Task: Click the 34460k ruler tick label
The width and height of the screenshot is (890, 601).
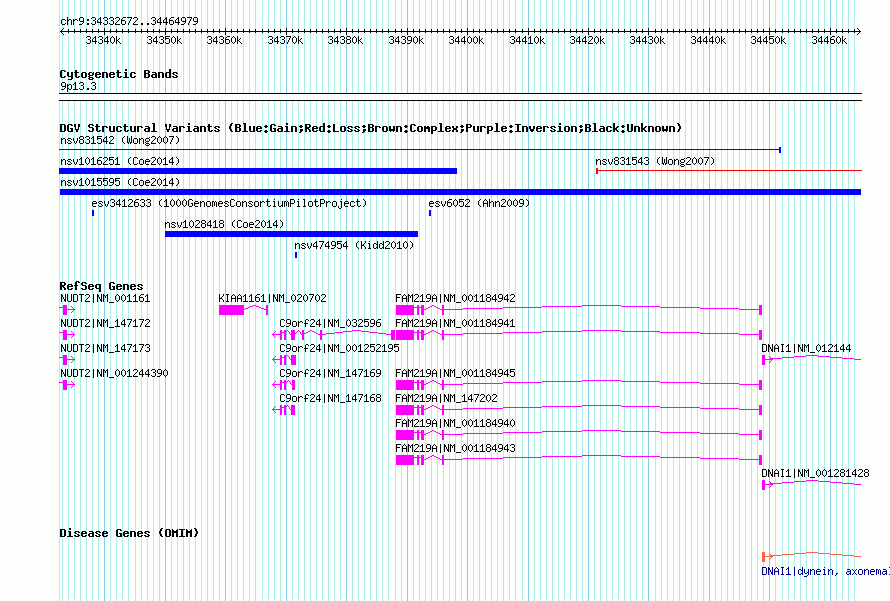Action: coord(829,40)
